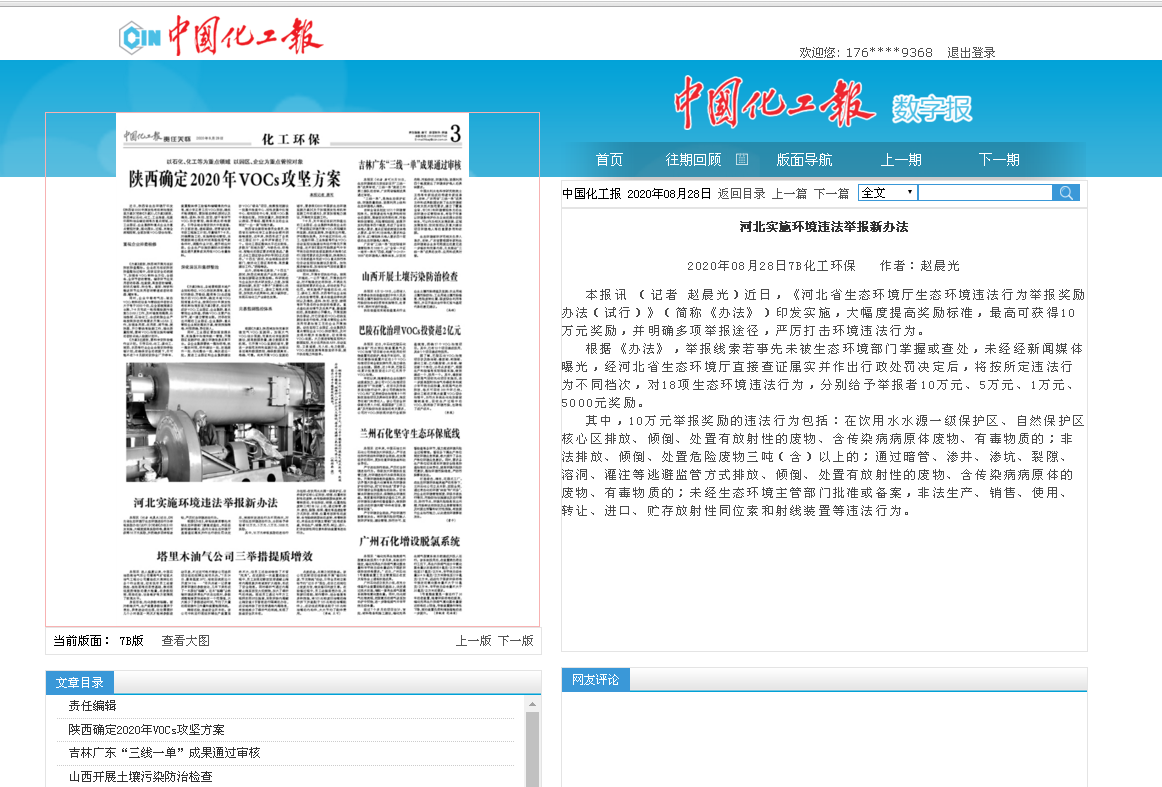Image resolution: width=1162 pixels, height=787 pixels.
Task: Go to previous article 上一篇
Action: pyautogui.click(x=789, y=194)
